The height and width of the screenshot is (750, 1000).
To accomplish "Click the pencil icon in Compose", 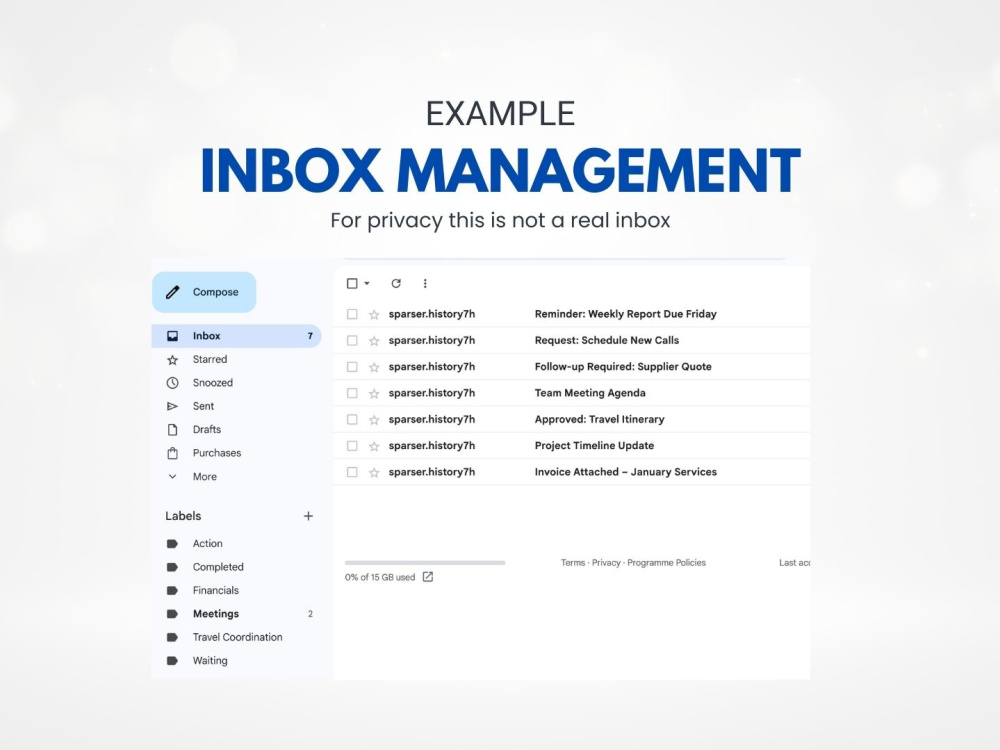I will (x=172, y=292).
